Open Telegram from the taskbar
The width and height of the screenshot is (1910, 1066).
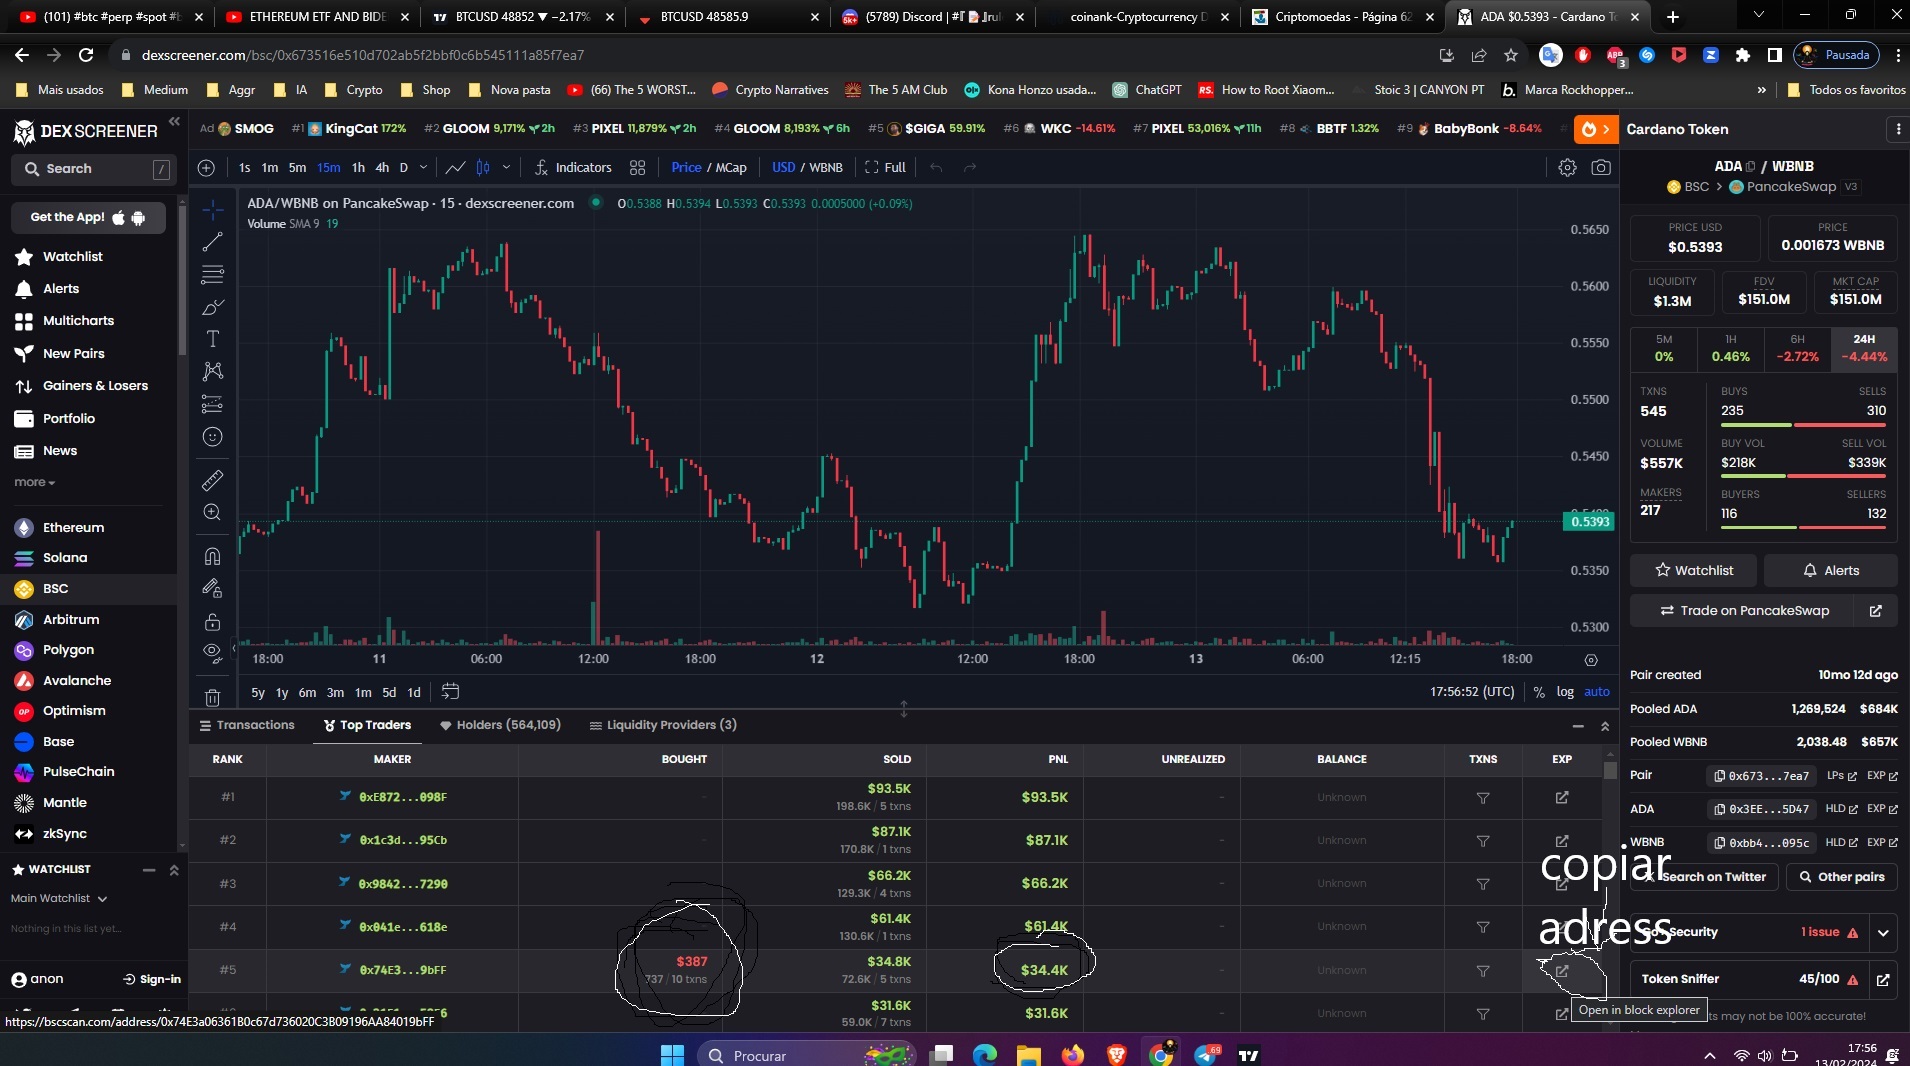pyautogui.click(x=1205, y=1054)
